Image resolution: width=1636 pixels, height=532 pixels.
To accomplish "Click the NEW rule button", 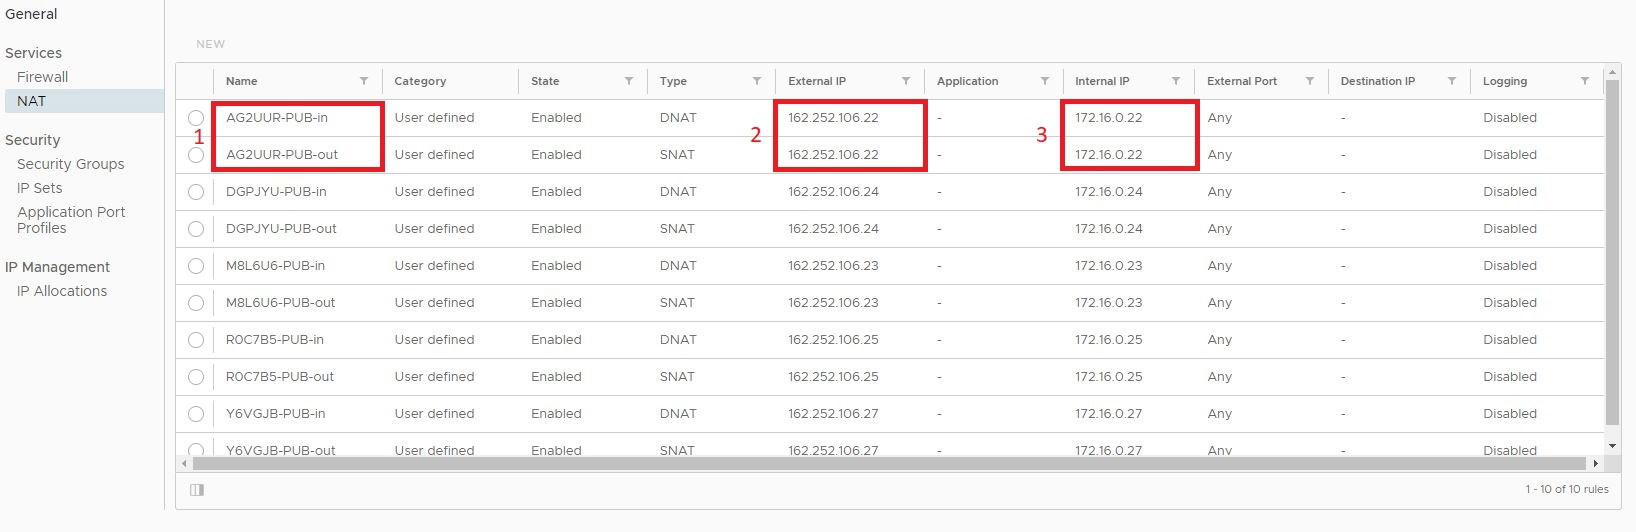I will coord(210,44).
